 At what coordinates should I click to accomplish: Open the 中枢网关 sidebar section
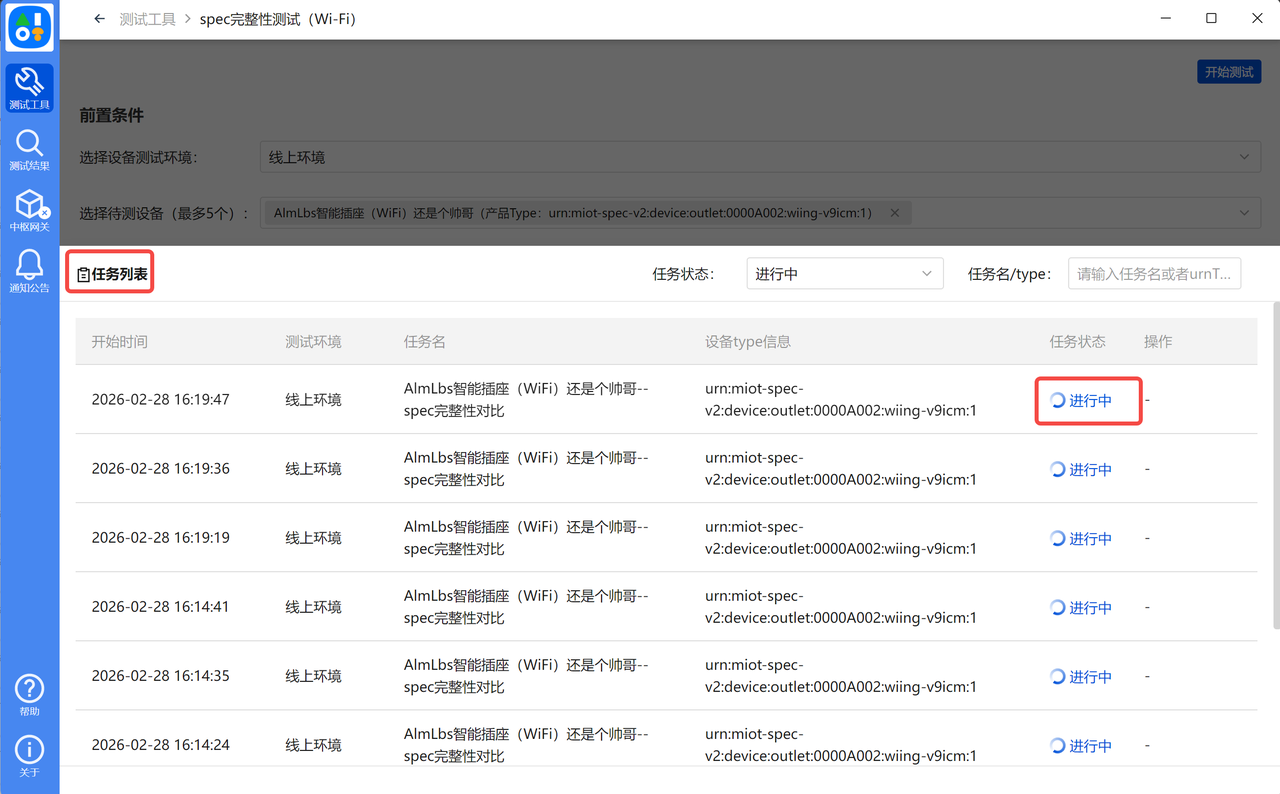tap(29, 210)
